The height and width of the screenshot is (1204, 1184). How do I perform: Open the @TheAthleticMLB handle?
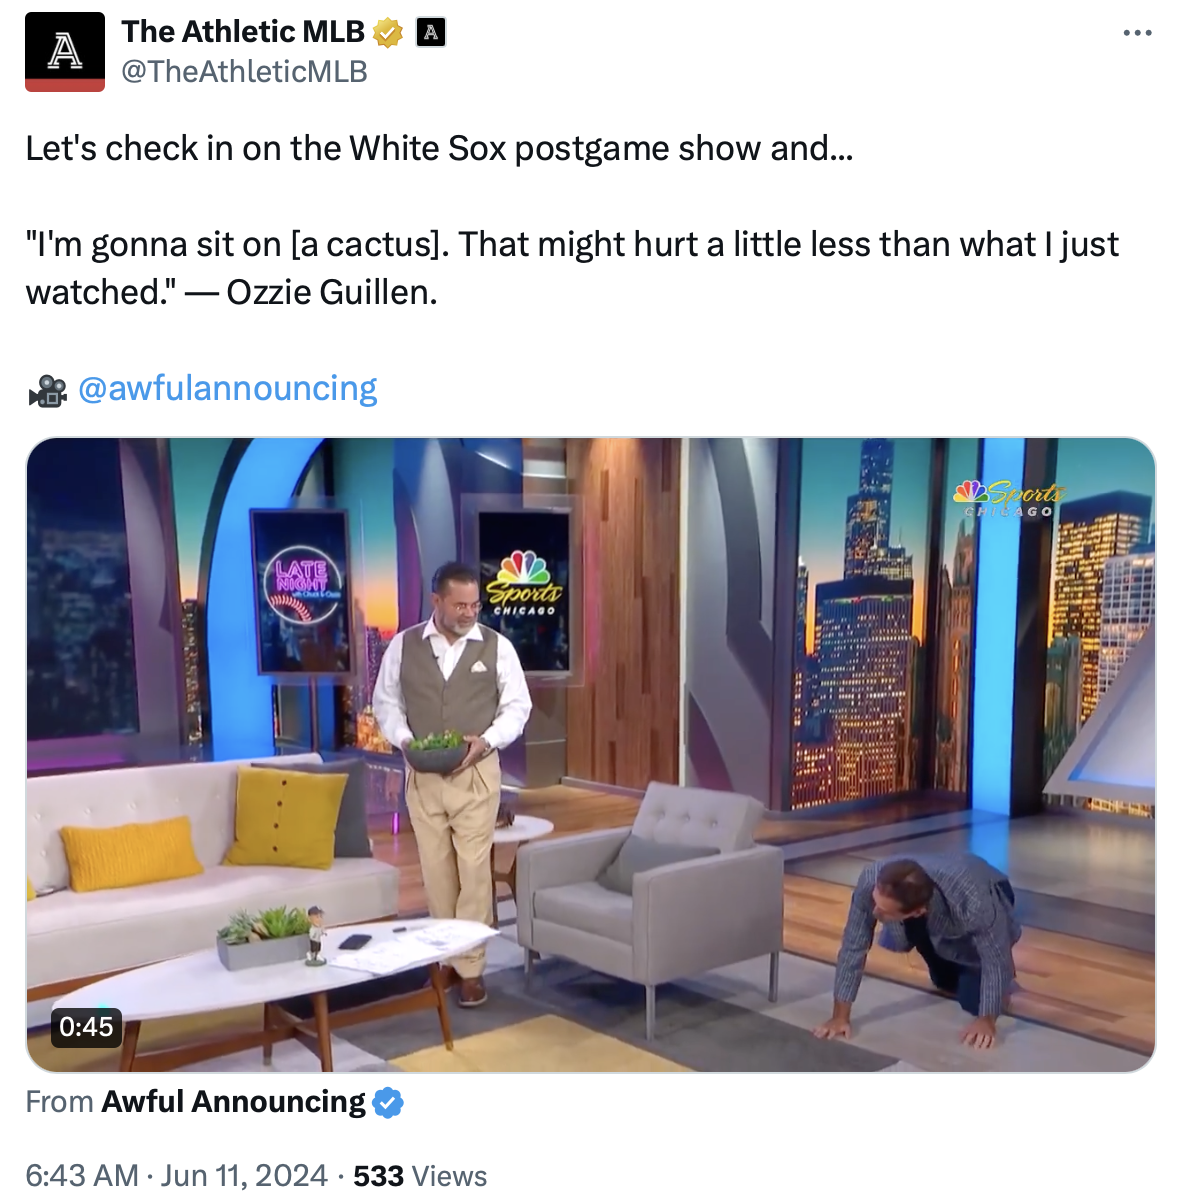pos(245,72)
